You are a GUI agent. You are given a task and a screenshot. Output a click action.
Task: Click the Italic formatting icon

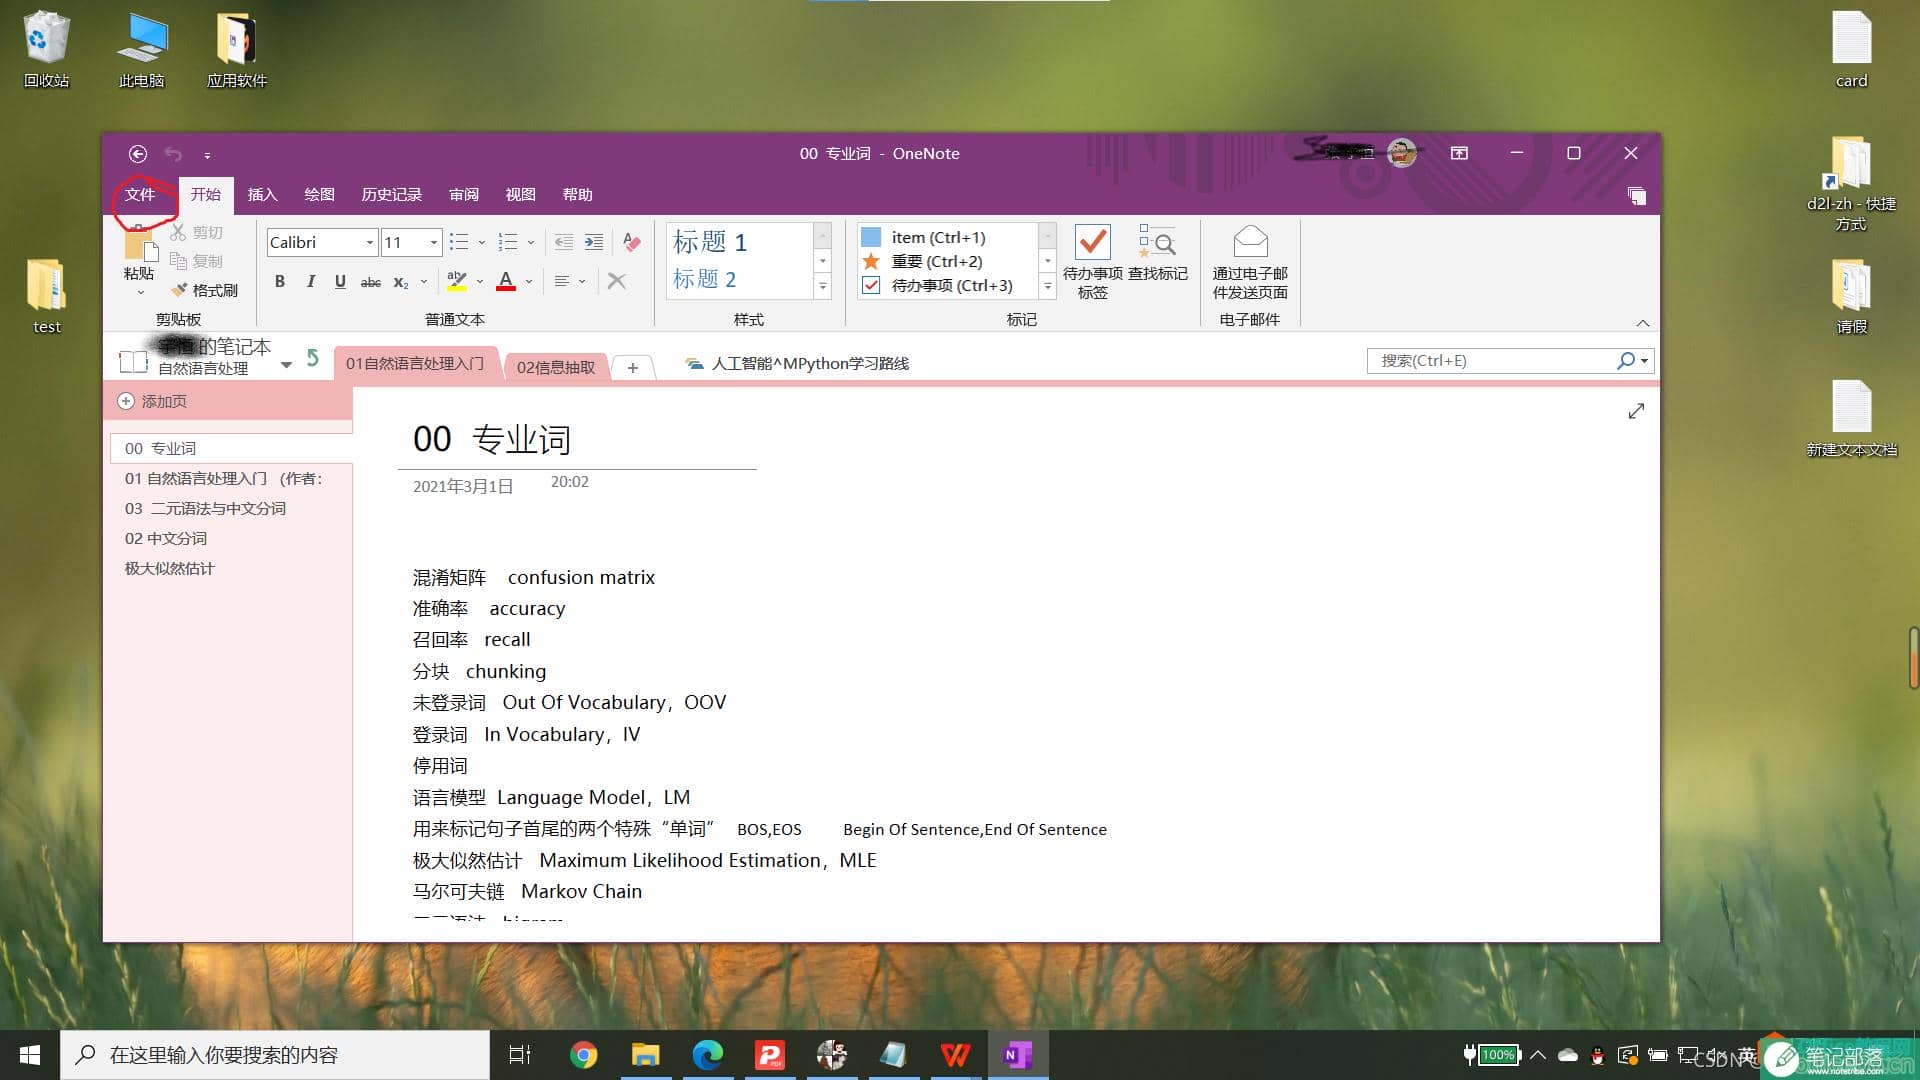pos(309,281)
